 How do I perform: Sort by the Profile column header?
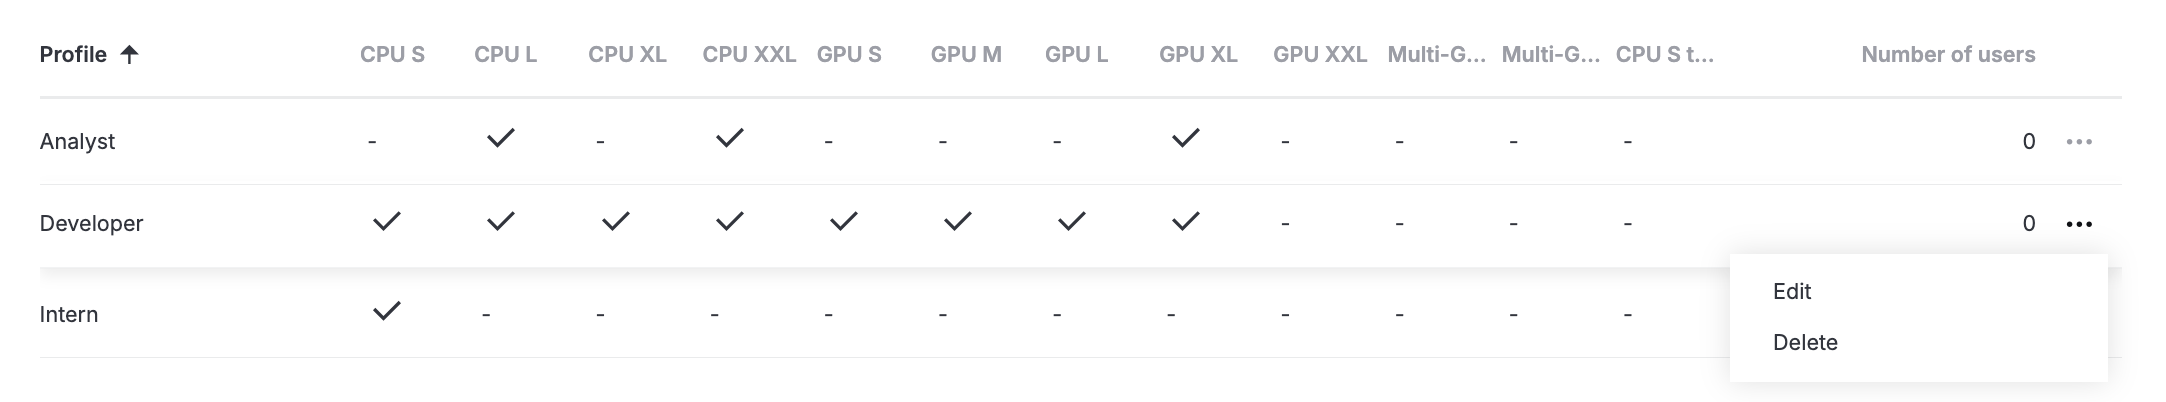(x=73, y=55)
